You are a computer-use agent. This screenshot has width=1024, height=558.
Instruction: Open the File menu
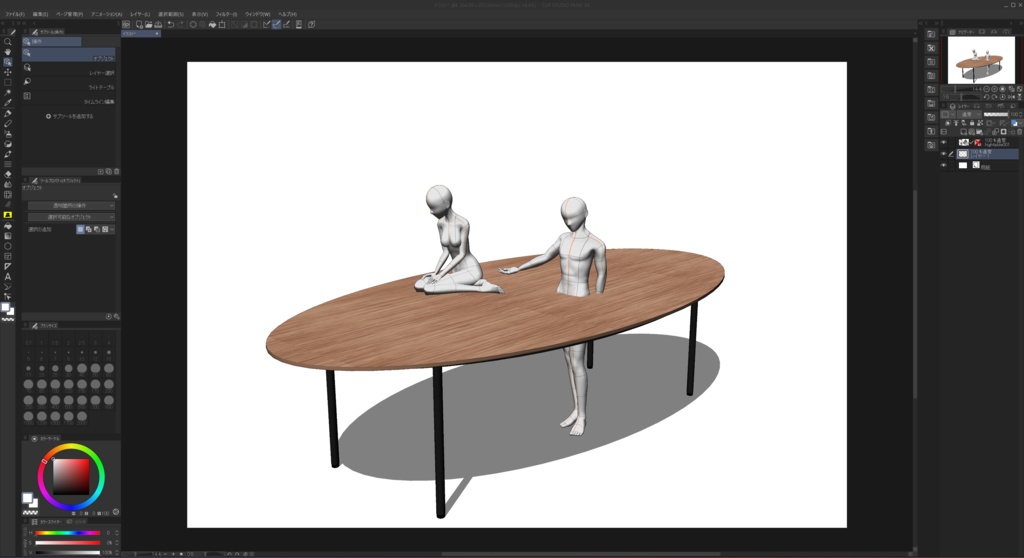(x=15, y=14)
